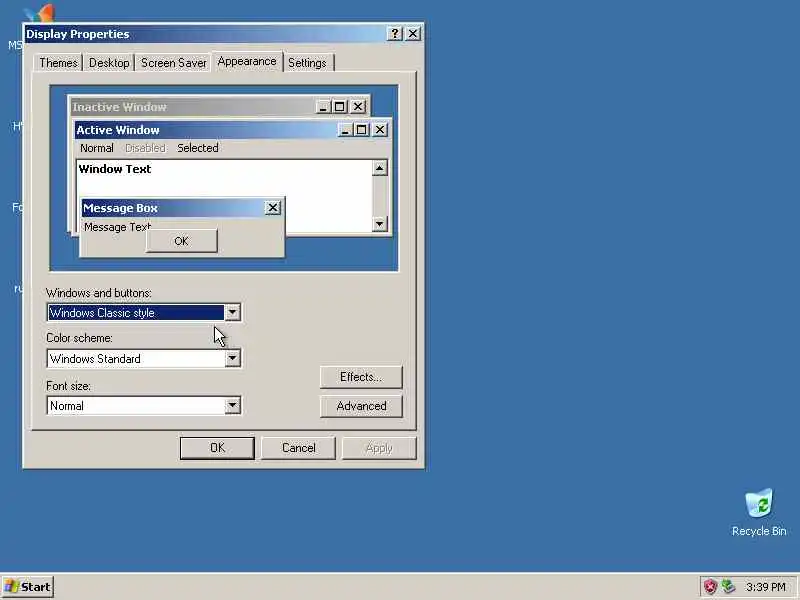Click the Apply button
Image resolution: width=800 pixels, height=600 pixels.
pos(379,448)
